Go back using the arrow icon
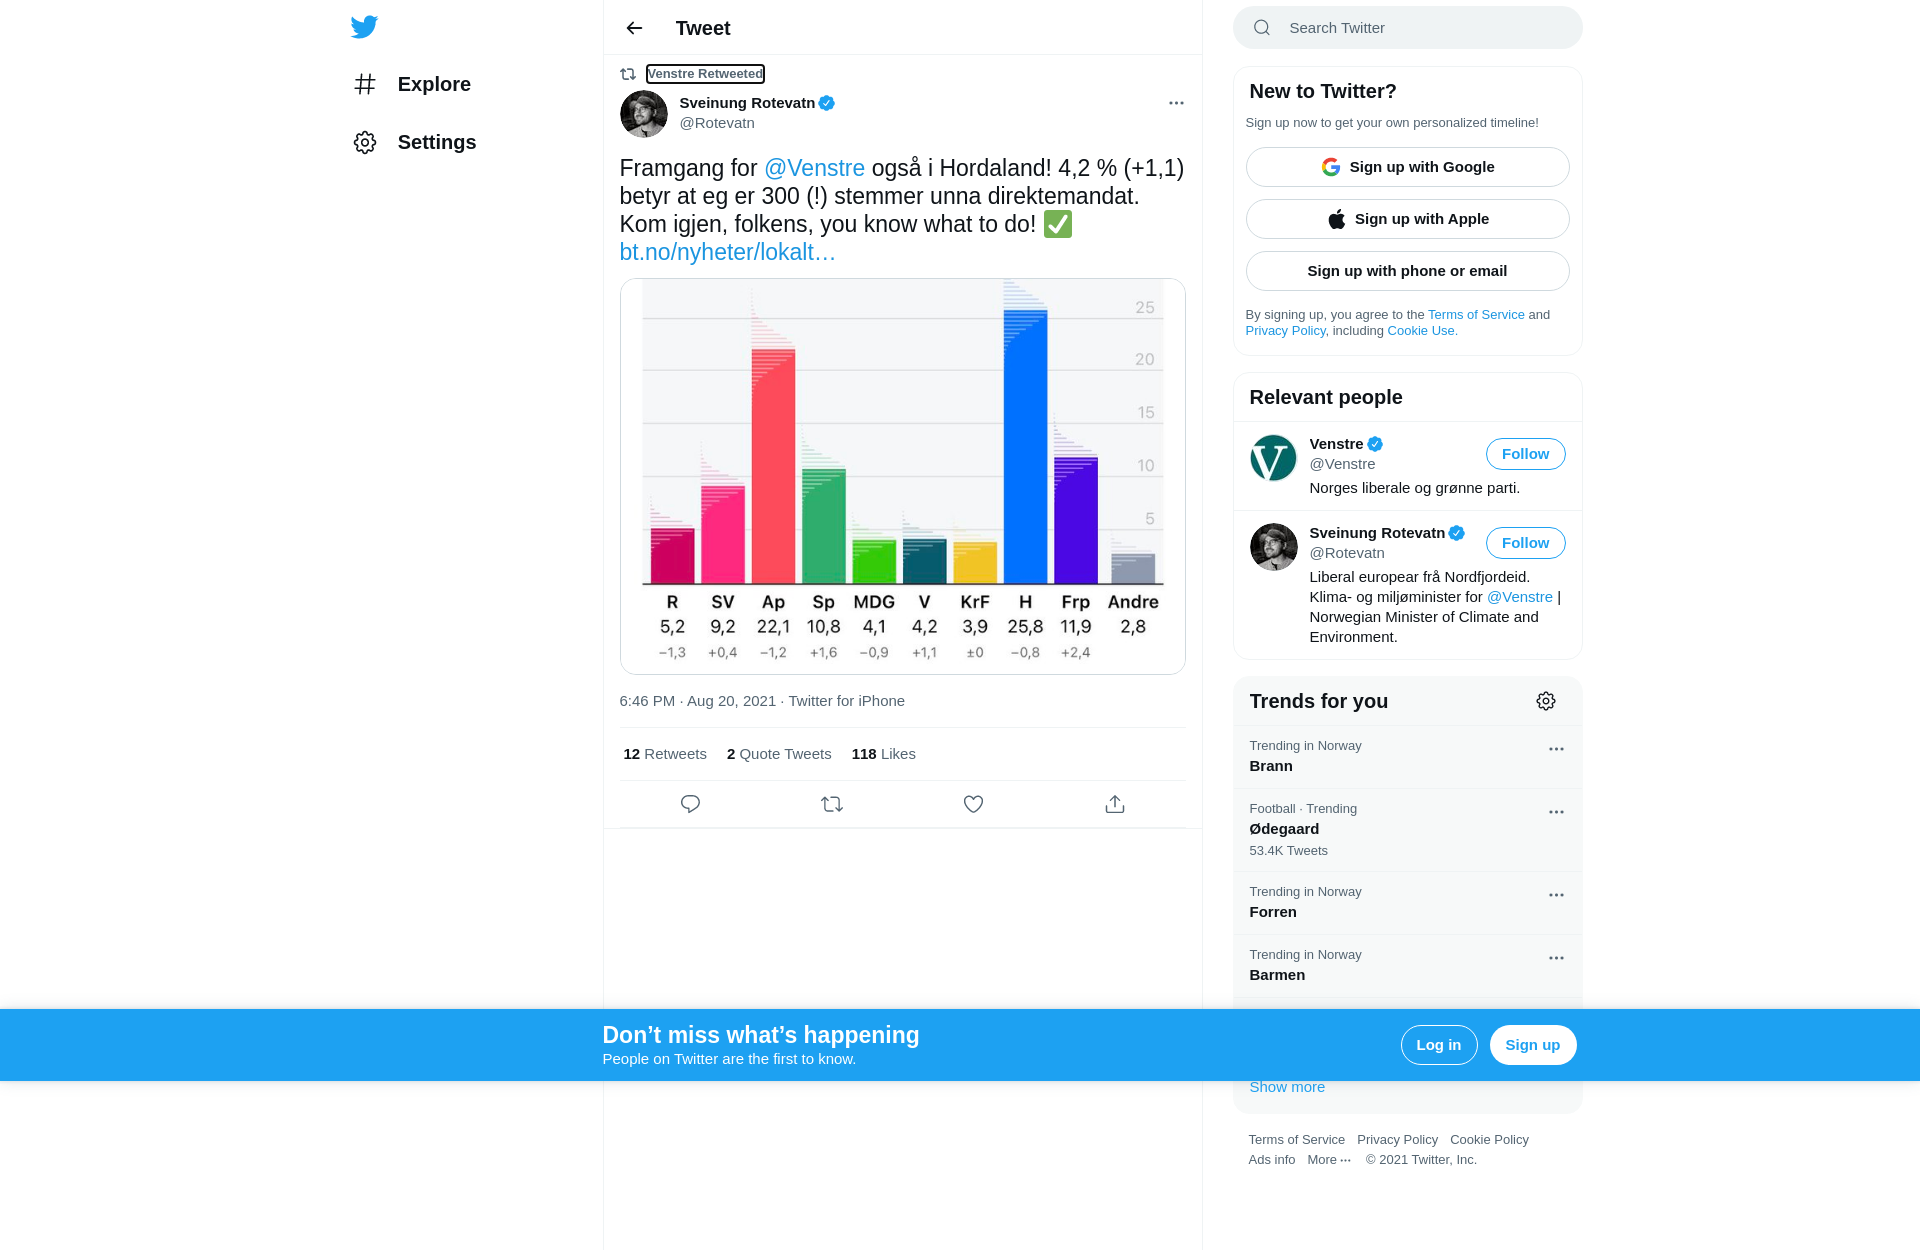This screenshot has width=1920, height=1250. coord(634,28)
